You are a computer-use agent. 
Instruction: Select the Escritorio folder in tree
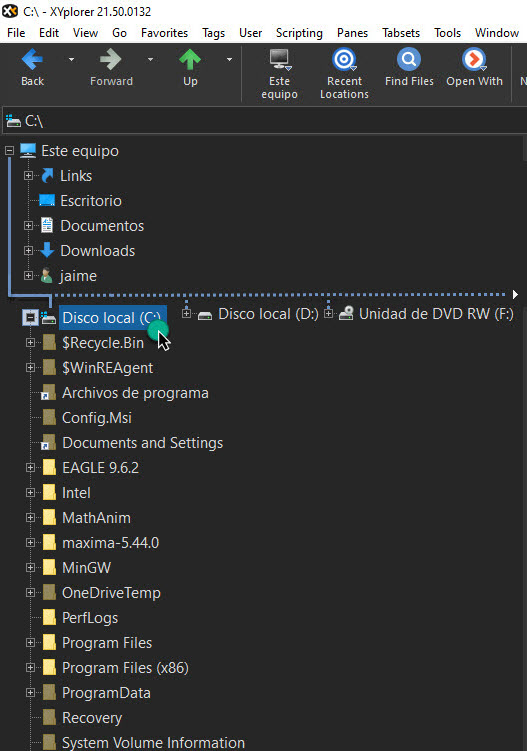tap(91, 200)
